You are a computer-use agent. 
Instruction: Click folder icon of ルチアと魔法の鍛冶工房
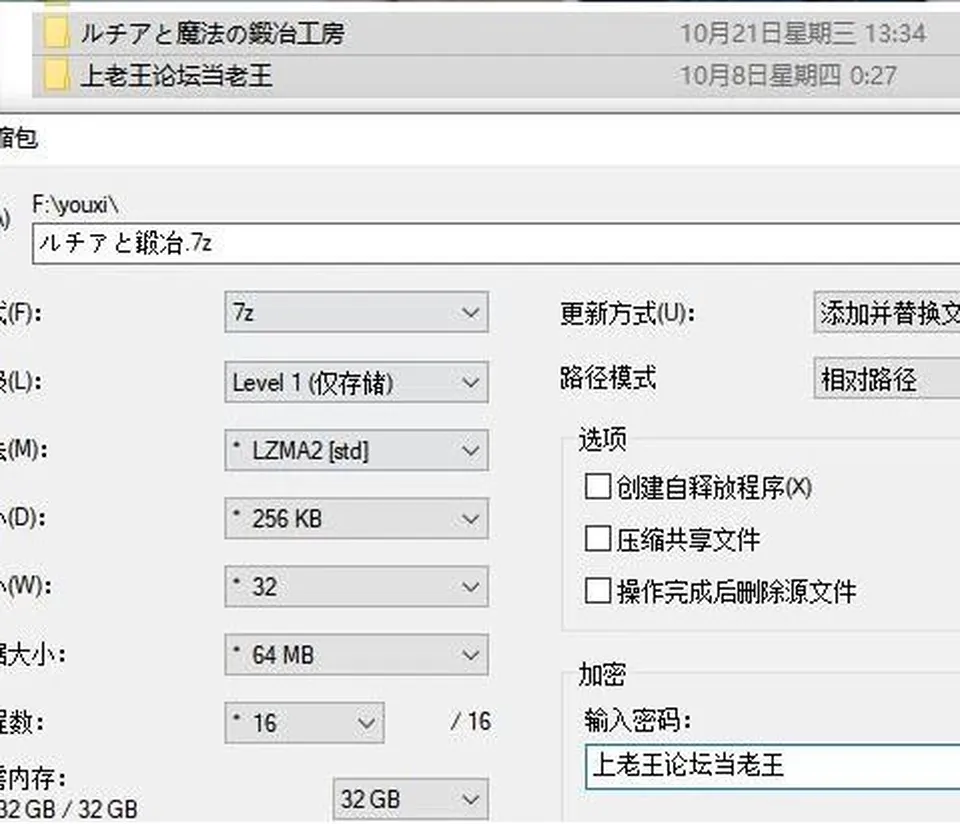[56, 33]
